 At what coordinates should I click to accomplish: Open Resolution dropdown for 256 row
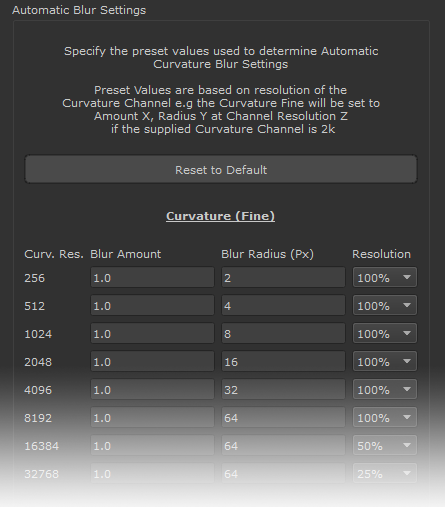coord(385,277)
